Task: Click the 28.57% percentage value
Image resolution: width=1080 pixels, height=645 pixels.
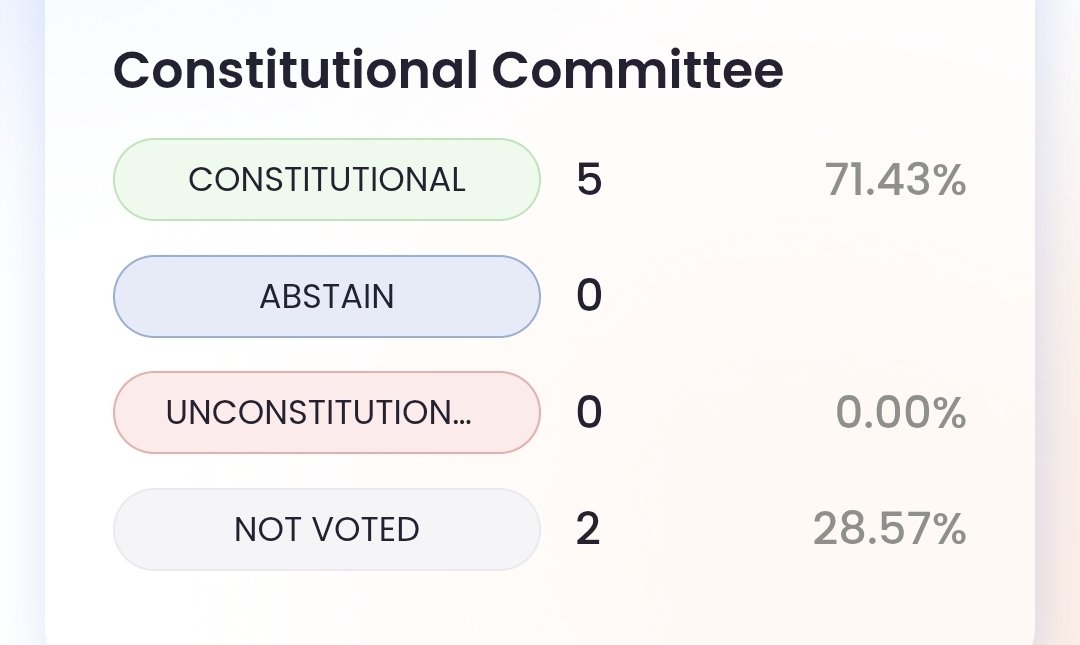Action: pyautogui.click(x=889, y=529)
